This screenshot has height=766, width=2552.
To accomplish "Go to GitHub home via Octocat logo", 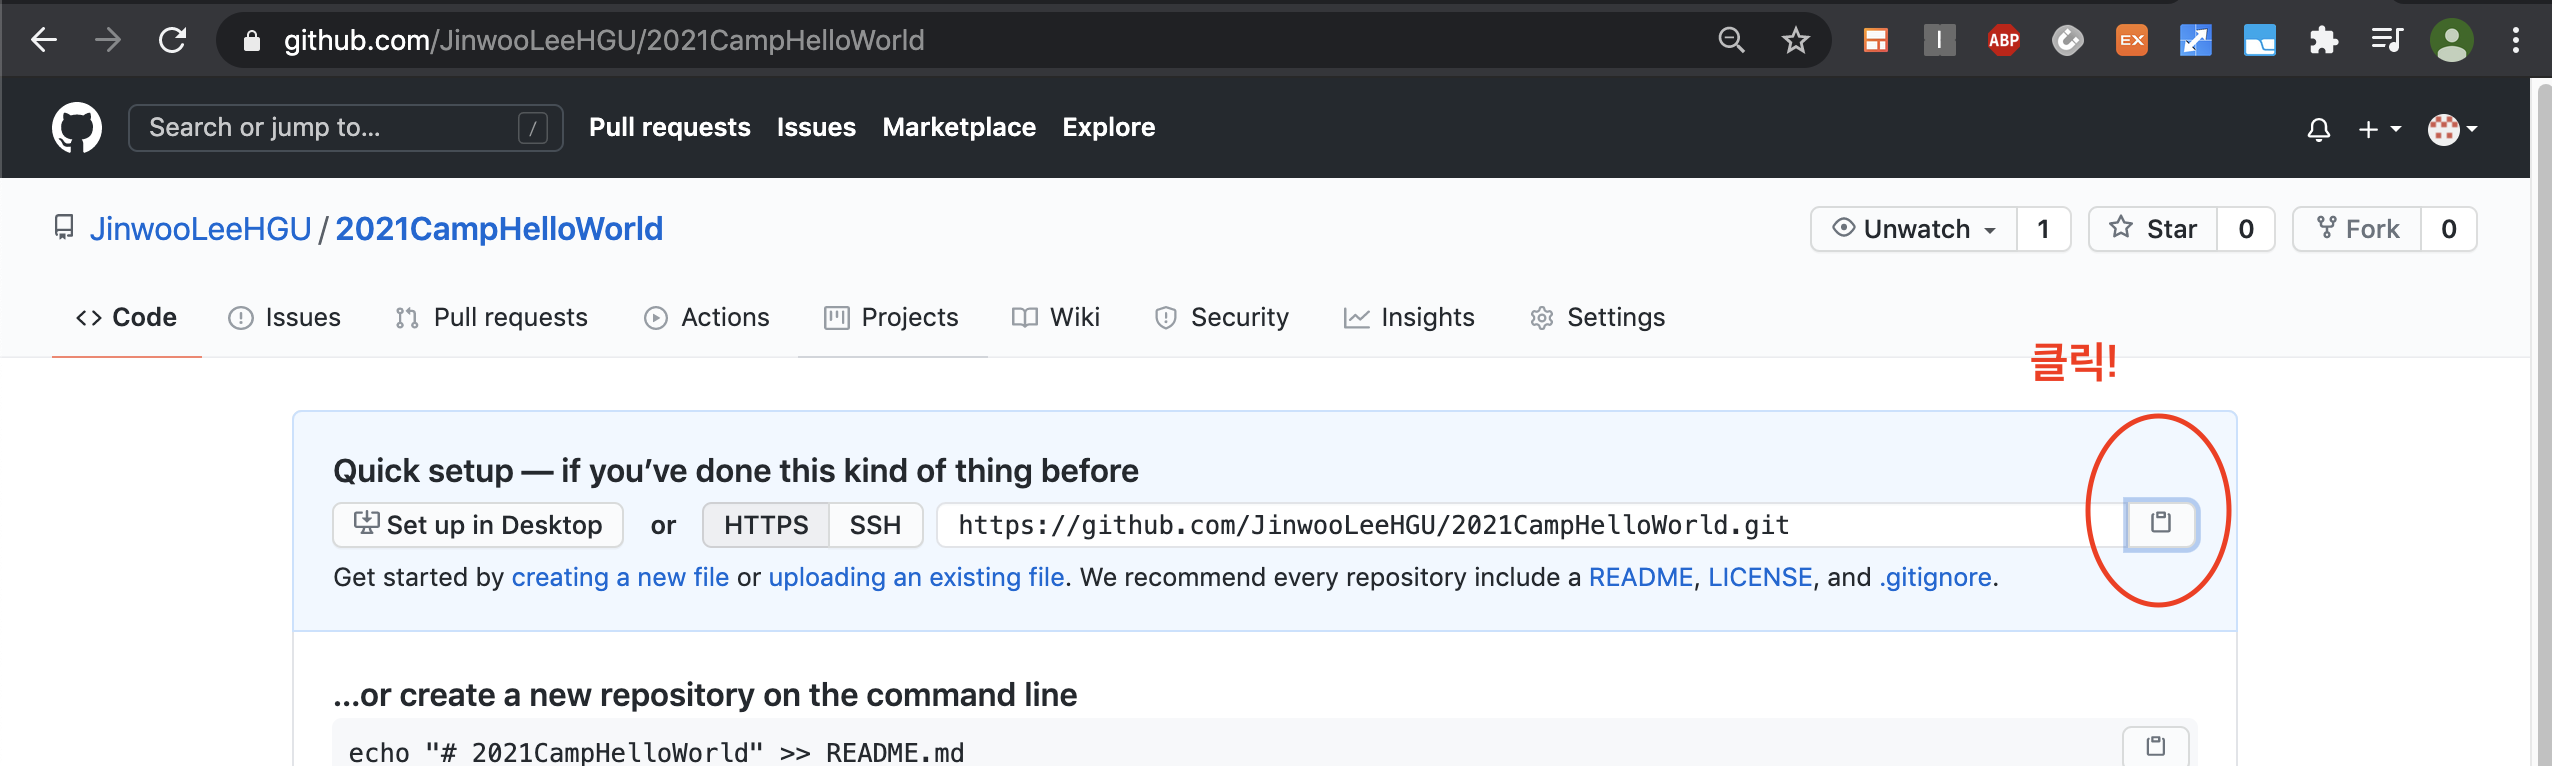I will point(77,128).
